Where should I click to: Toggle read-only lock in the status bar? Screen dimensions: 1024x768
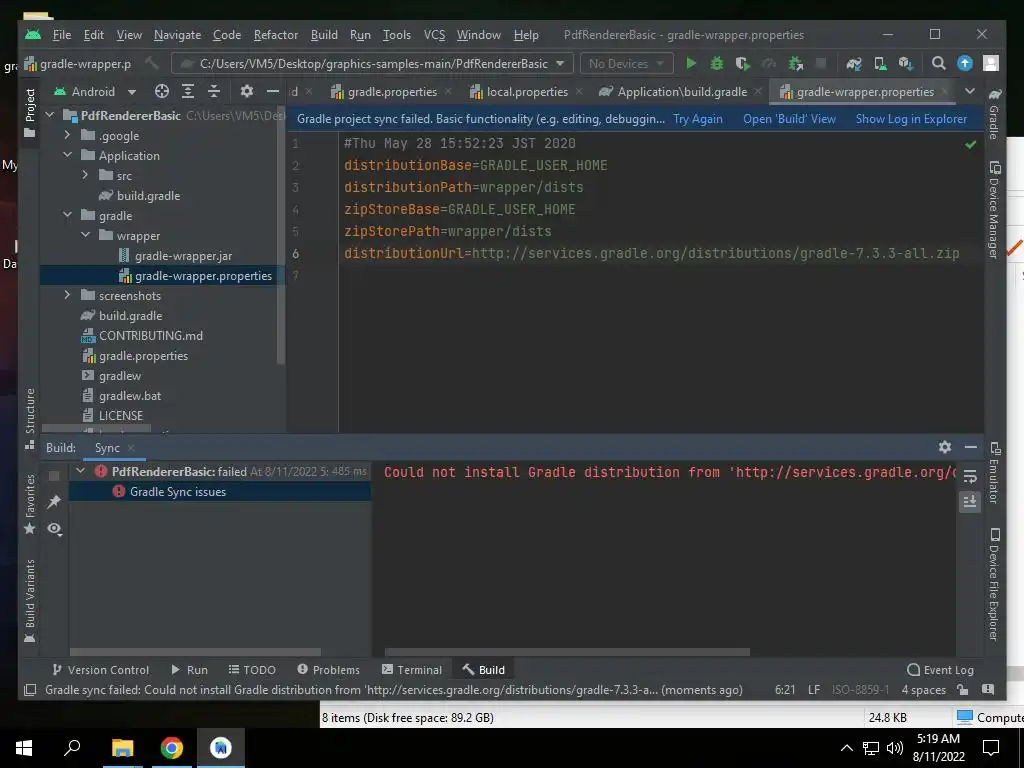[x=962, y=690]
